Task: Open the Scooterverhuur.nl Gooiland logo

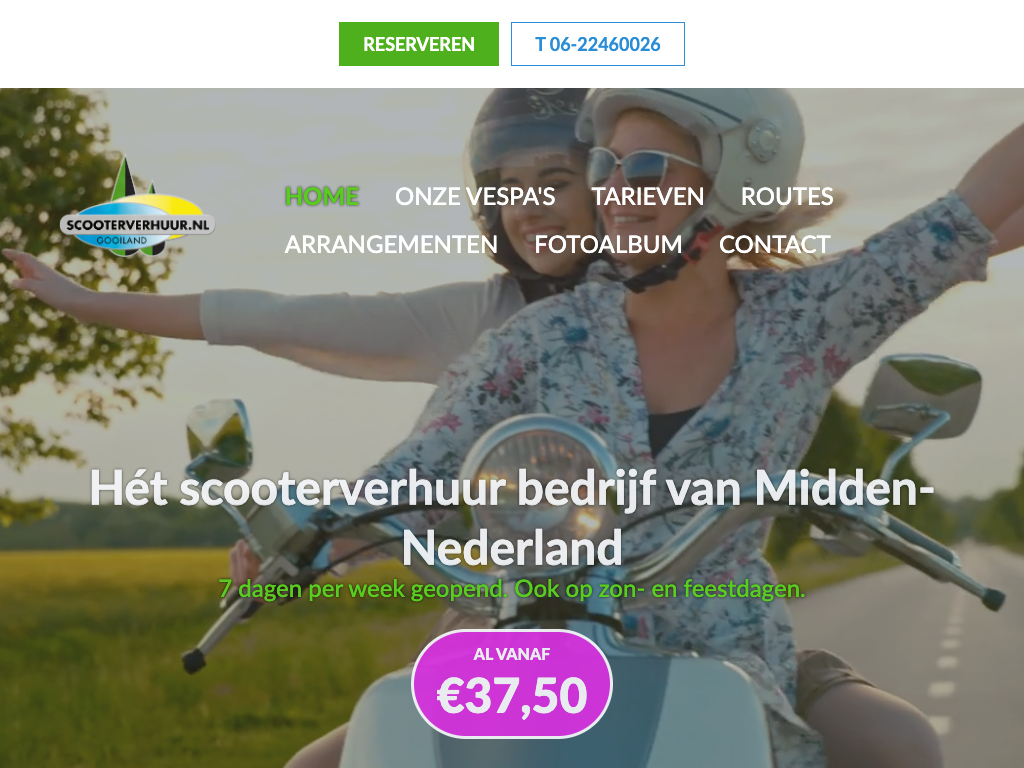Action: (137, 206)
